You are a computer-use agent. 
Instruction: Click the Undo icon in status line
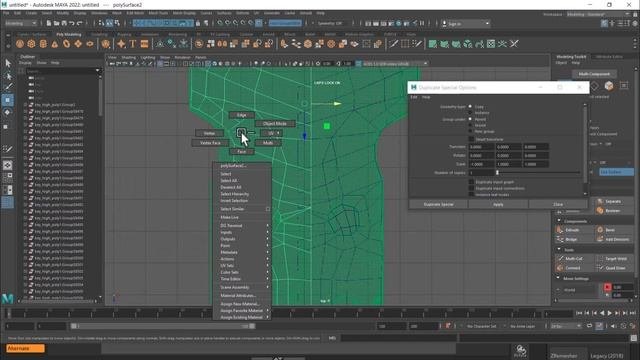tap(72, 23)
